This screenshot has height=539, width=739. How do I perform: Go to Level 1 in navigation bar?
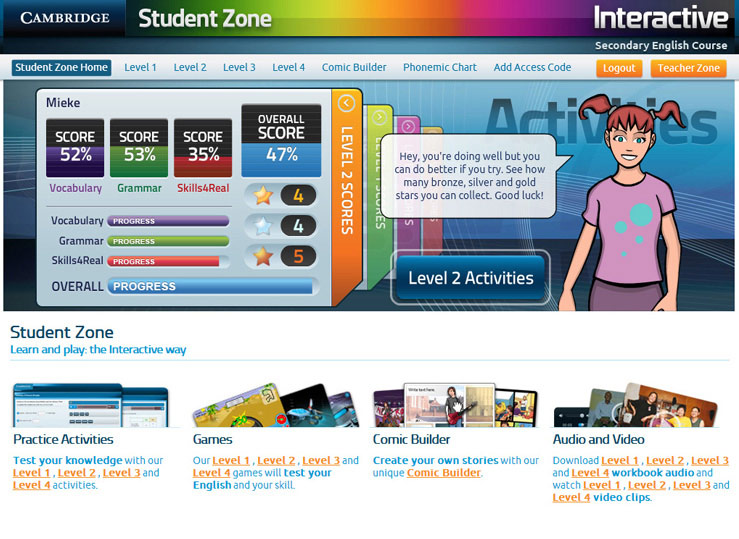pyautogui.click(x=140, y=67)
